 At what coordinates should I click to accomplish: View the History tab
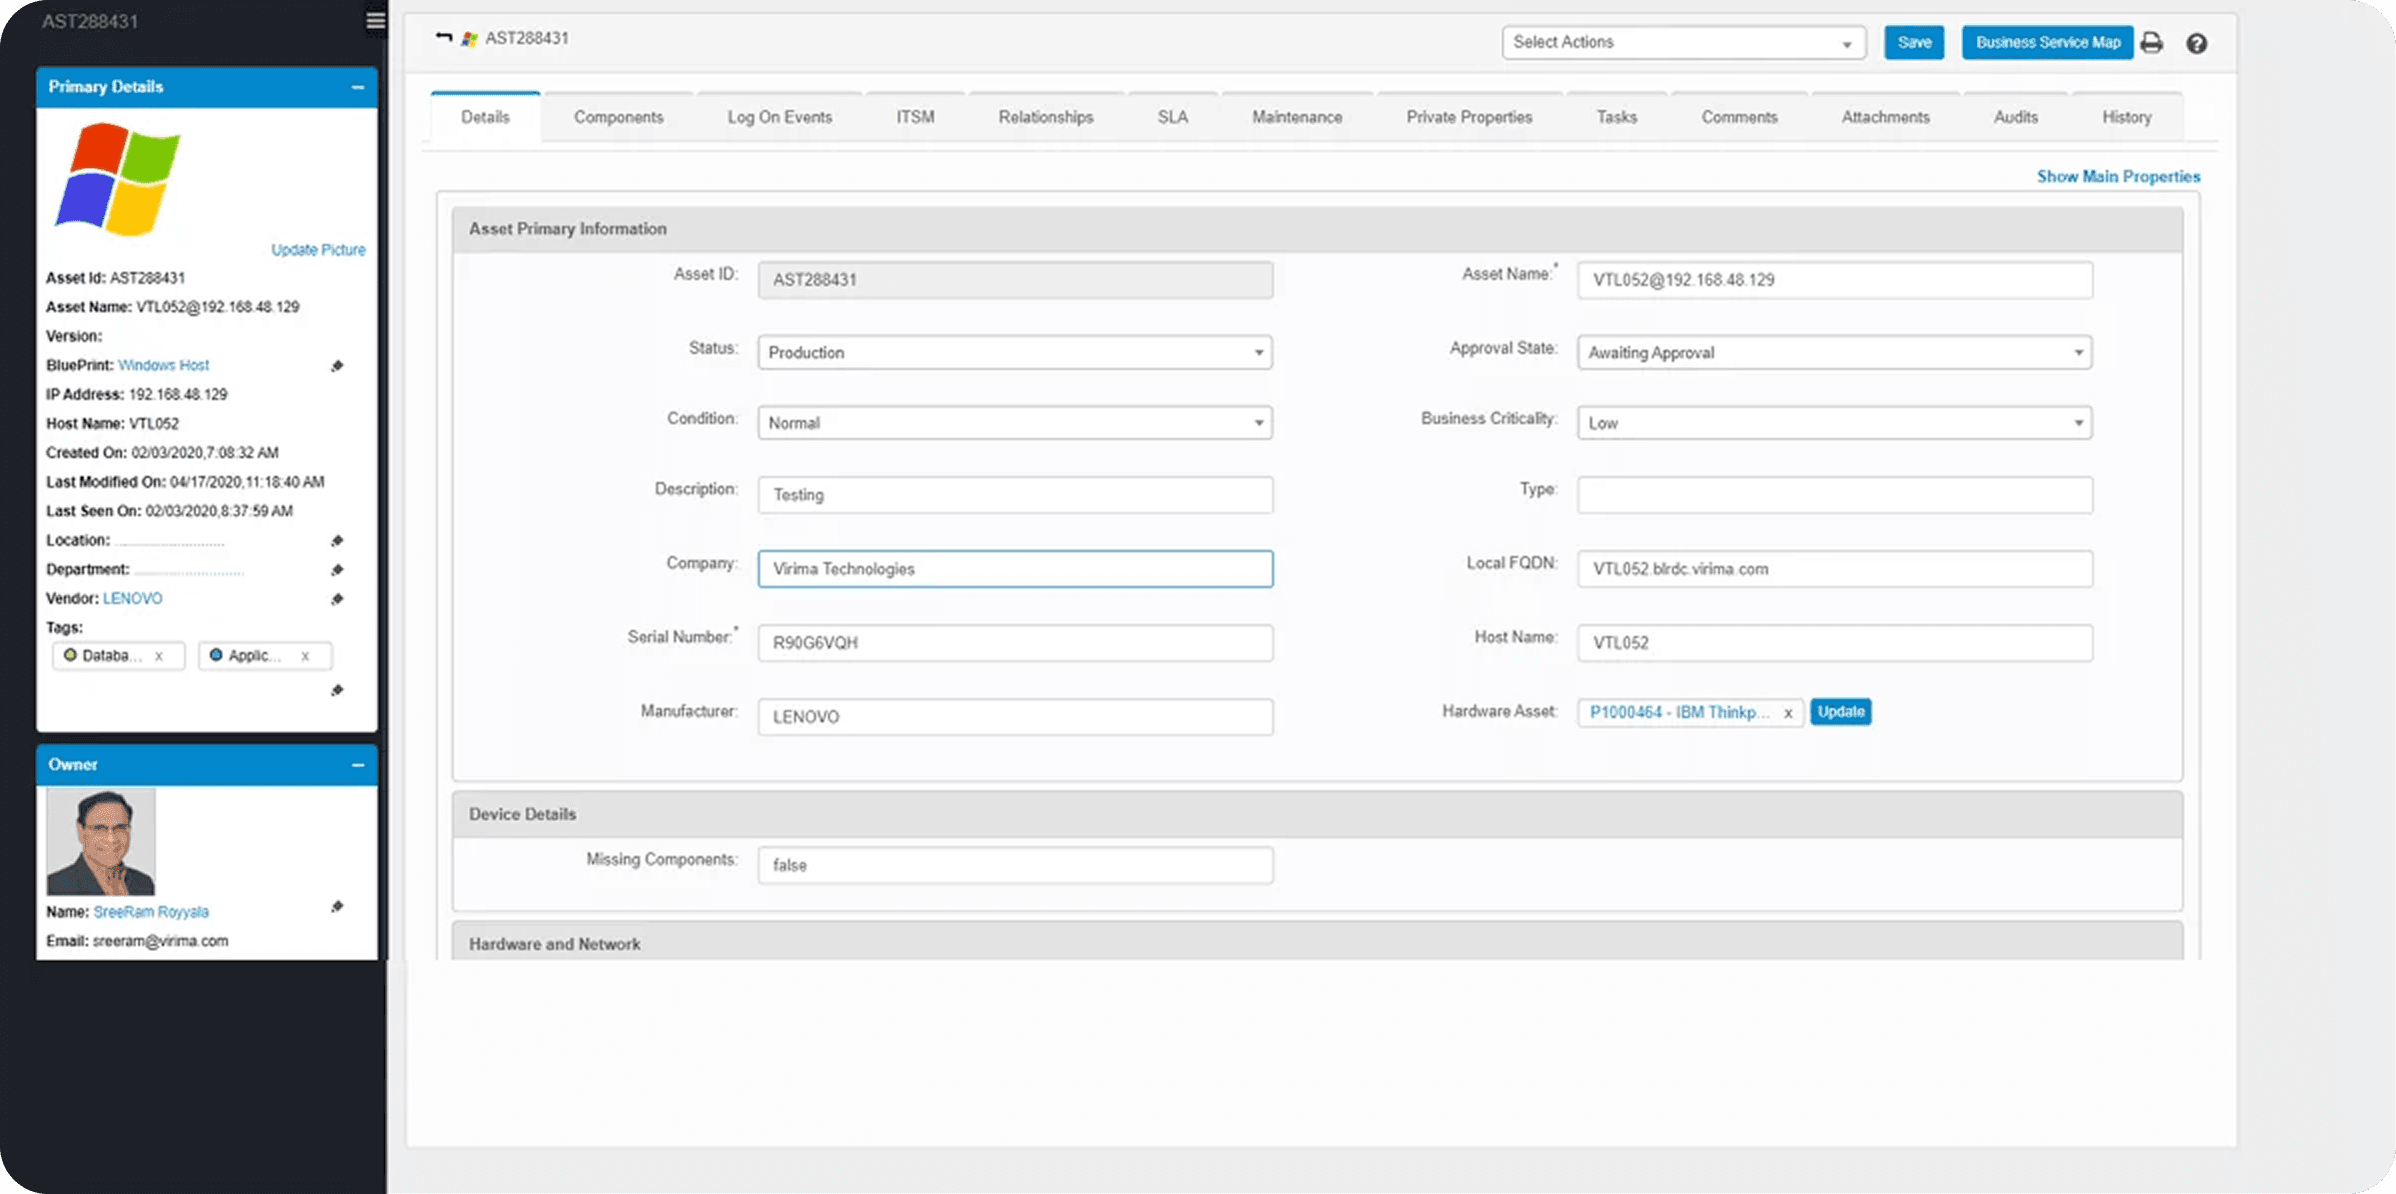(x=2127, y=117)
